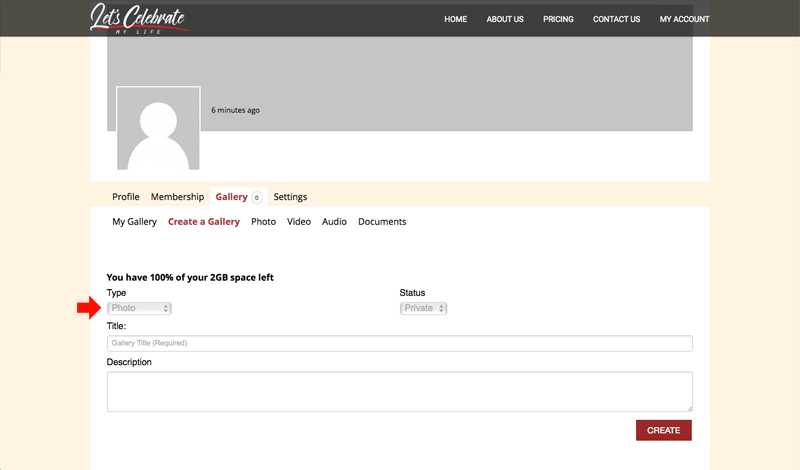Image resolution: width=800 pixels, height=470 pixels.
Task: Click the '6 minutes ago' timestamp text
Action: pos(235,110)
